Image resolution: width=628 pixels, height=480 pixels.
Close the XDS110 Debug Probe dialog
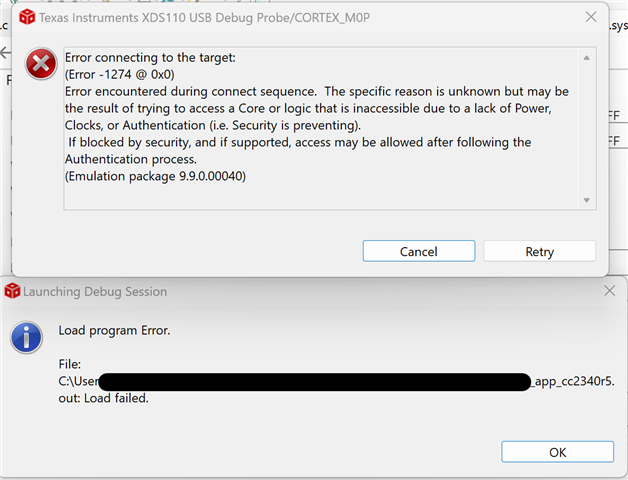[x=592, y=16]
